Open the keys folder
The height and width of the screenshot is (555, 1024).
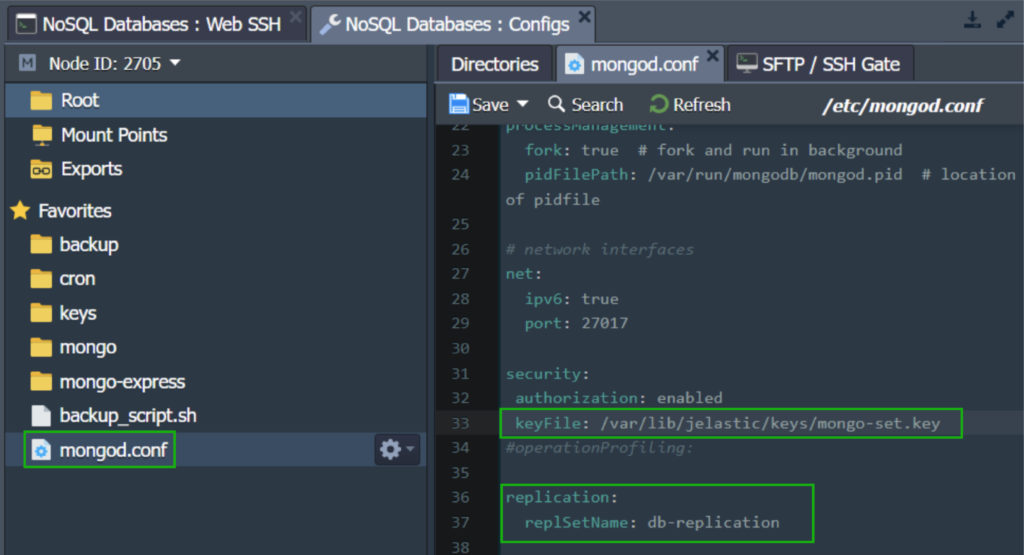click(63, 313)
